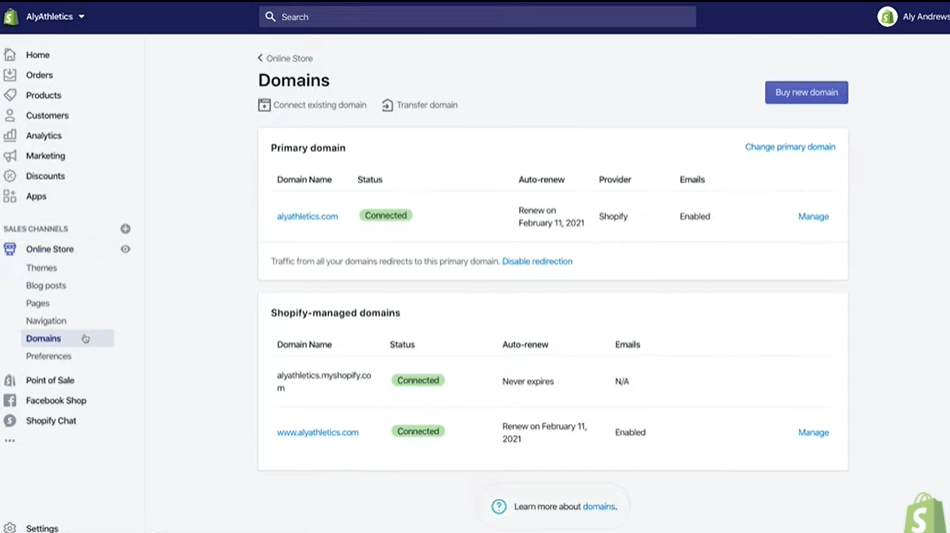Screen dimensions: 950x533
Task: Open Analytics section
Action: pos(44,136)
